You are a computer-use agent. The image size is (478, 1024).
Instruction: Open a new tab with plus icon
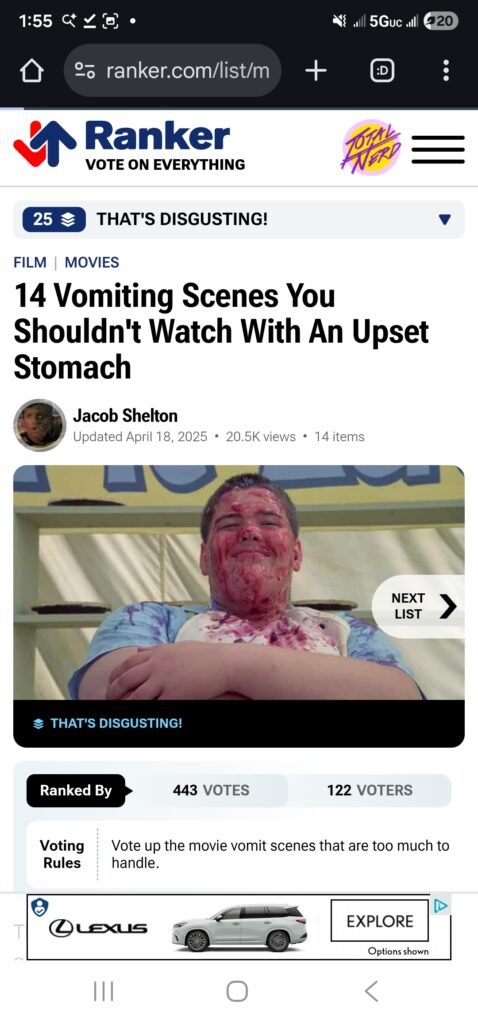pos(315,71)
